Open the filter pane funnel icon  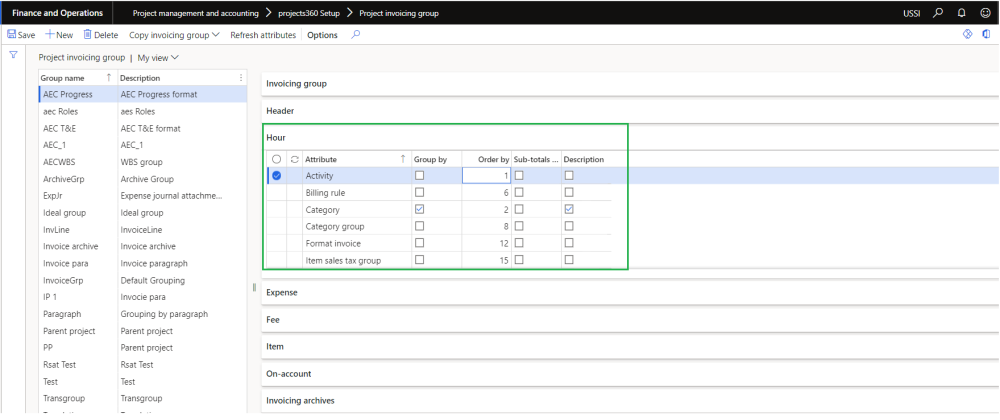13,56
